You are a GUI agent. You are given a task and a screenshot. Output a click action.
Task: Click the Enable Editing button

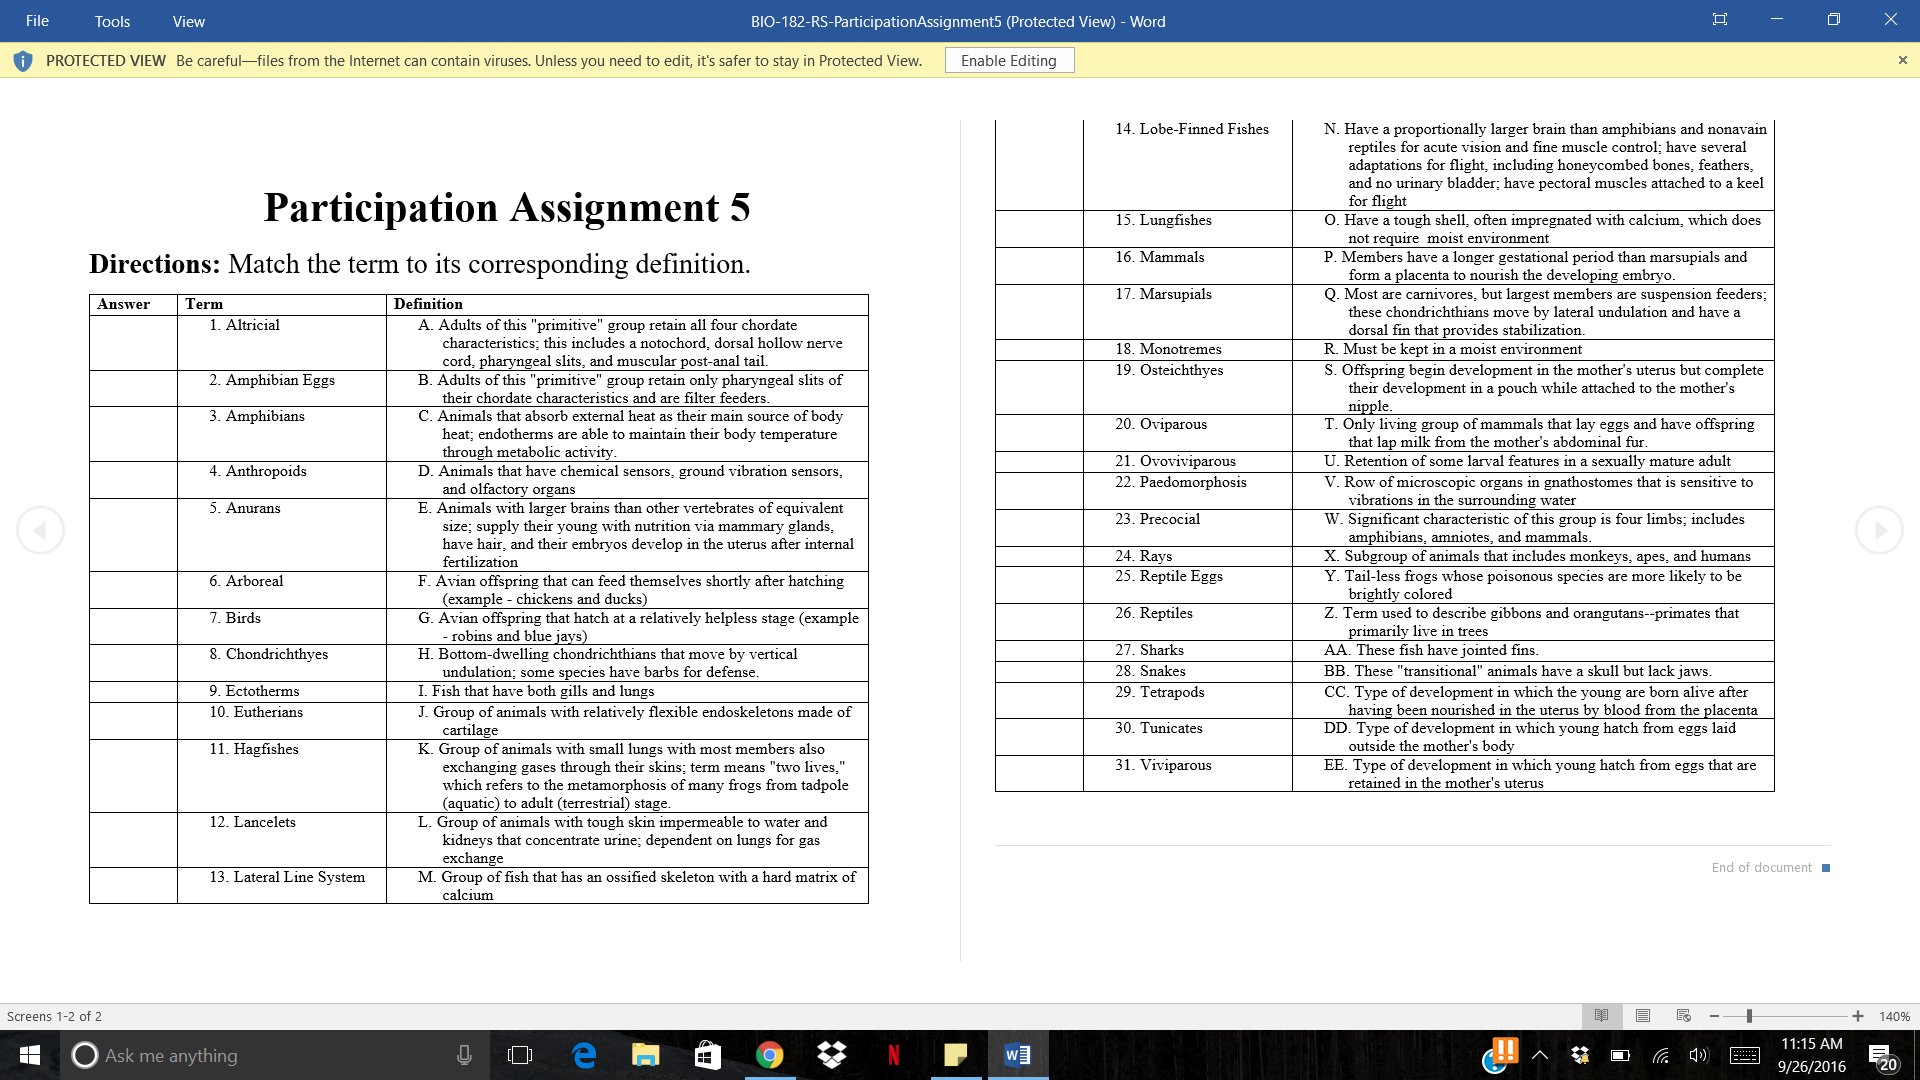pyautogui.click(x=1009, y=59)
